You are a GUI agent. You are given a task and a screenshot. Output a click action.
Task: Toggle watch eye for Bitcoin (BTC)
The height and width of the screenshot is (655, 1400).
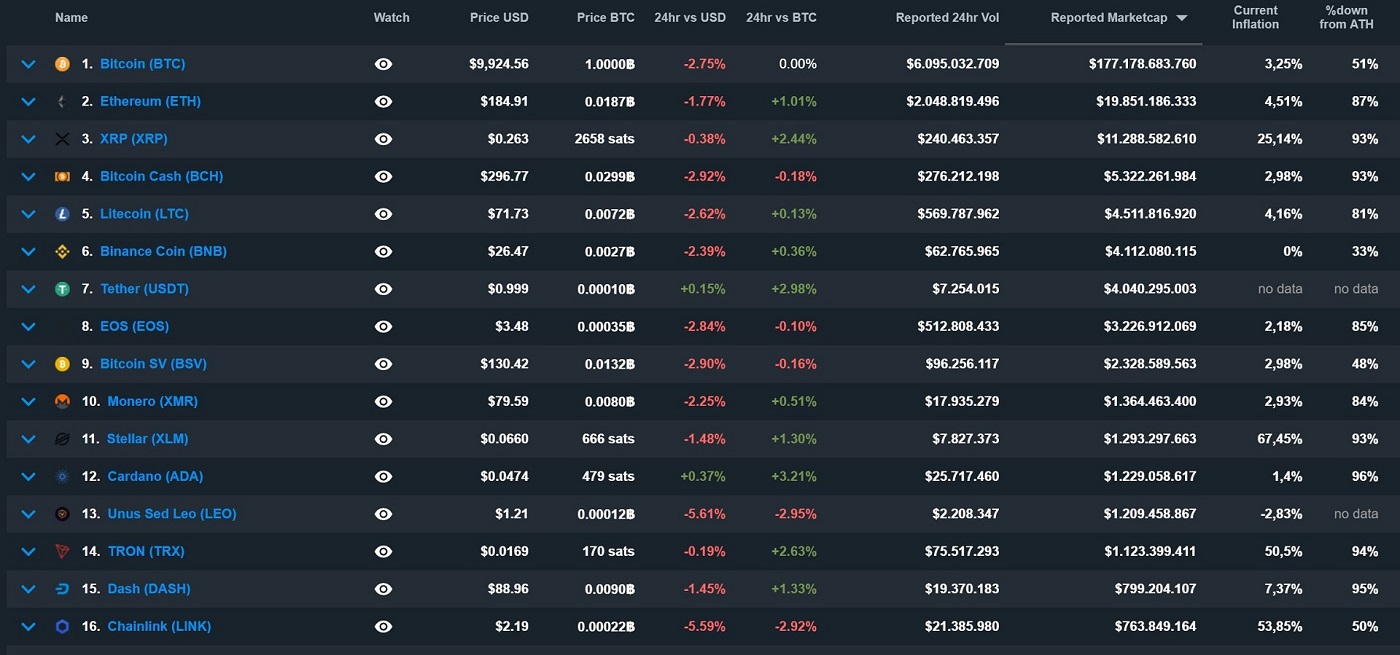383,64
